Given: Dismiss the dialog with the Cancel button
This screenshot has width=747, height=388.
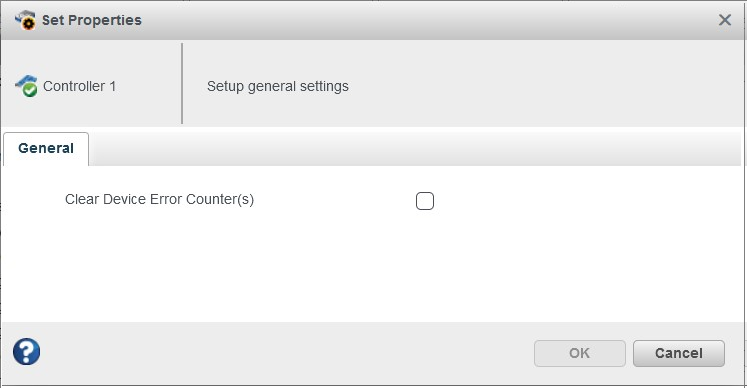Looking at the screenshot, I should coord(678,353).
